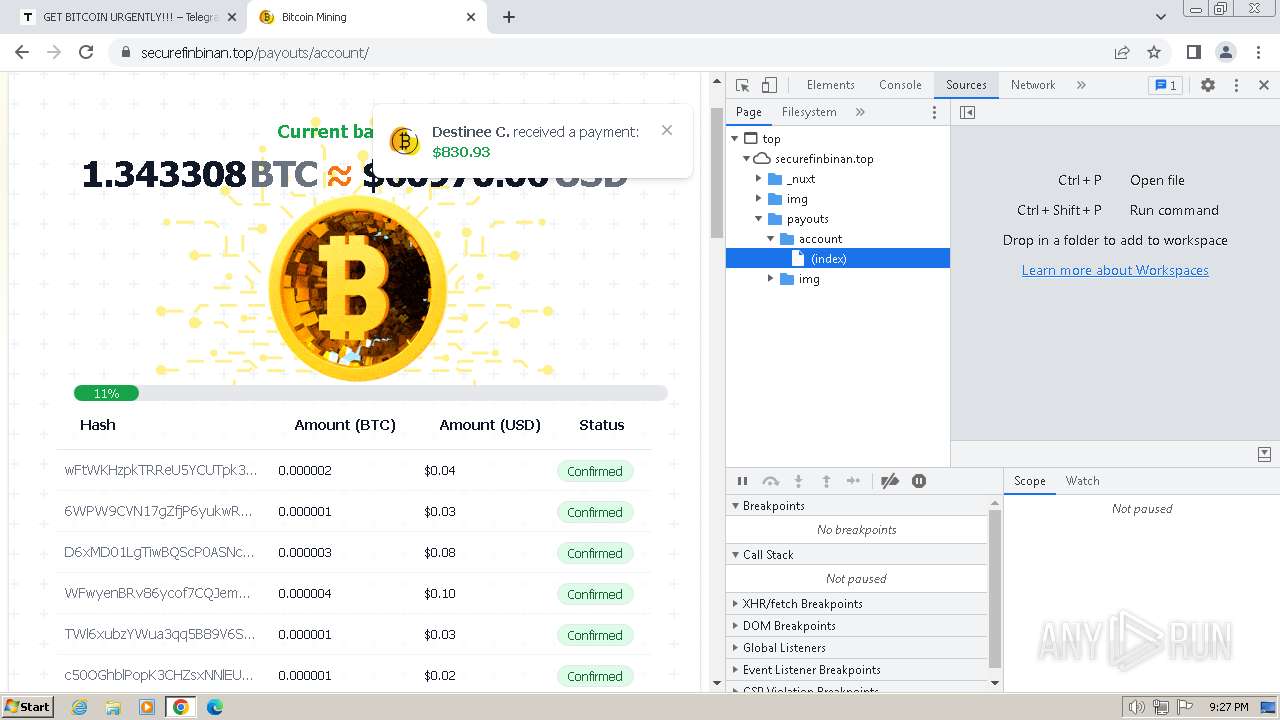
Task: Toggle pause on exceptions icon
Action: click(x=919, y=481)
